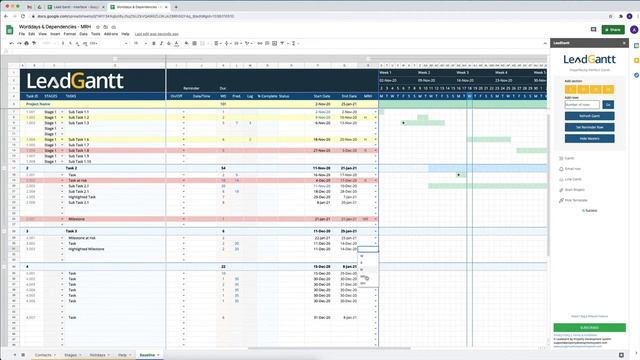Open the Add-ons menu
640x360 pixels.
(x=111, y=34)
